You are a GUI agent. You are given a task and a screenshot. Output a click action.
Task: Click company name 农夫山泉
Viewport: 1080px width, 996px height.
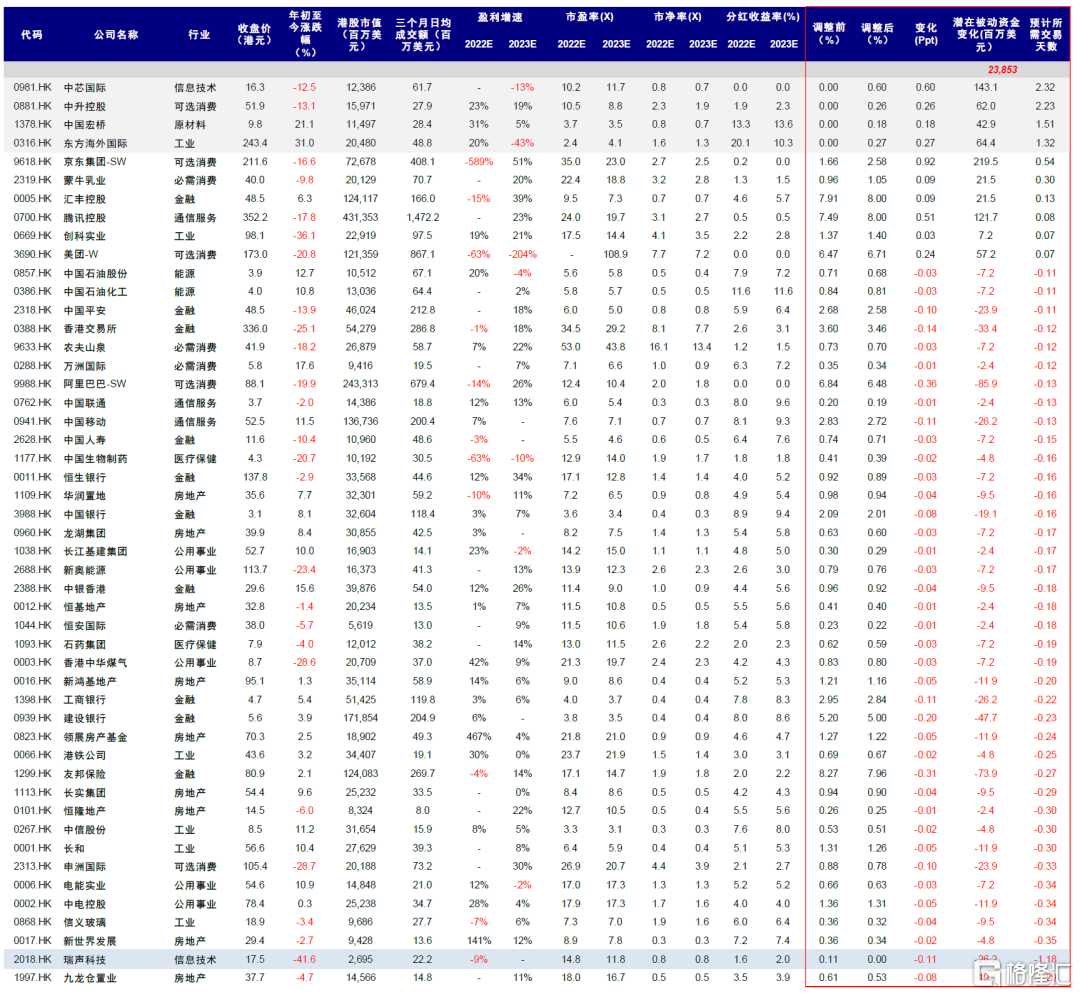tap(85, 348)
